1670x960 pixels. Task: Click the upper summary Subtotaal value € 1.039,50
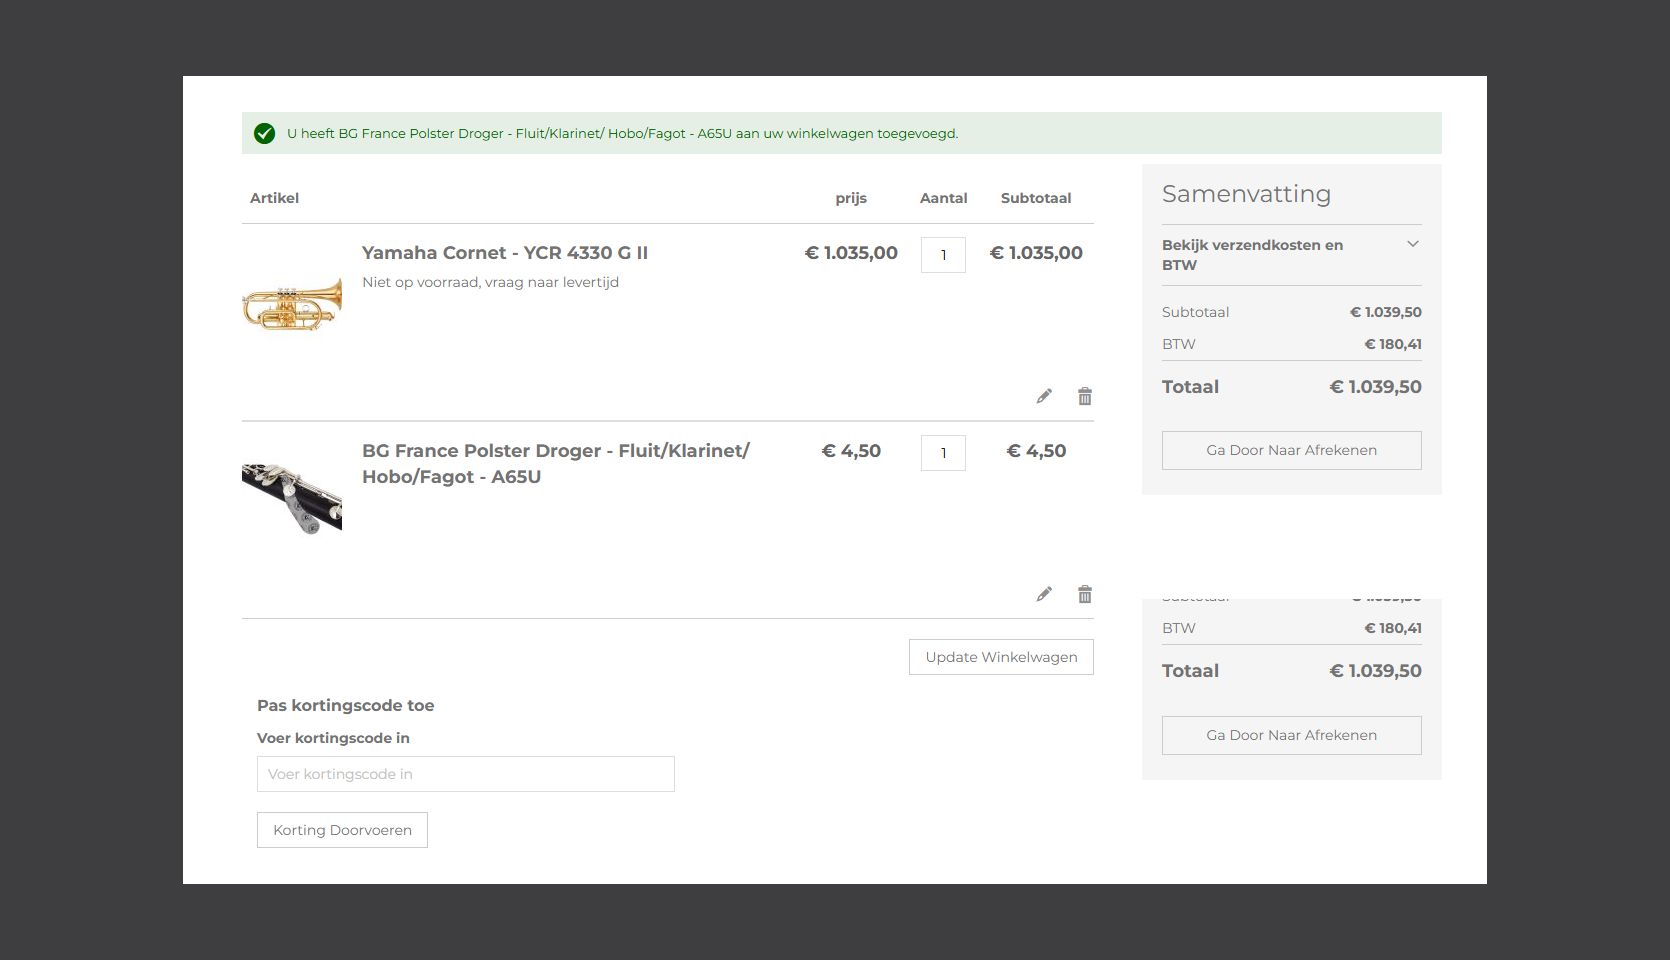[x=1386, y=312]
